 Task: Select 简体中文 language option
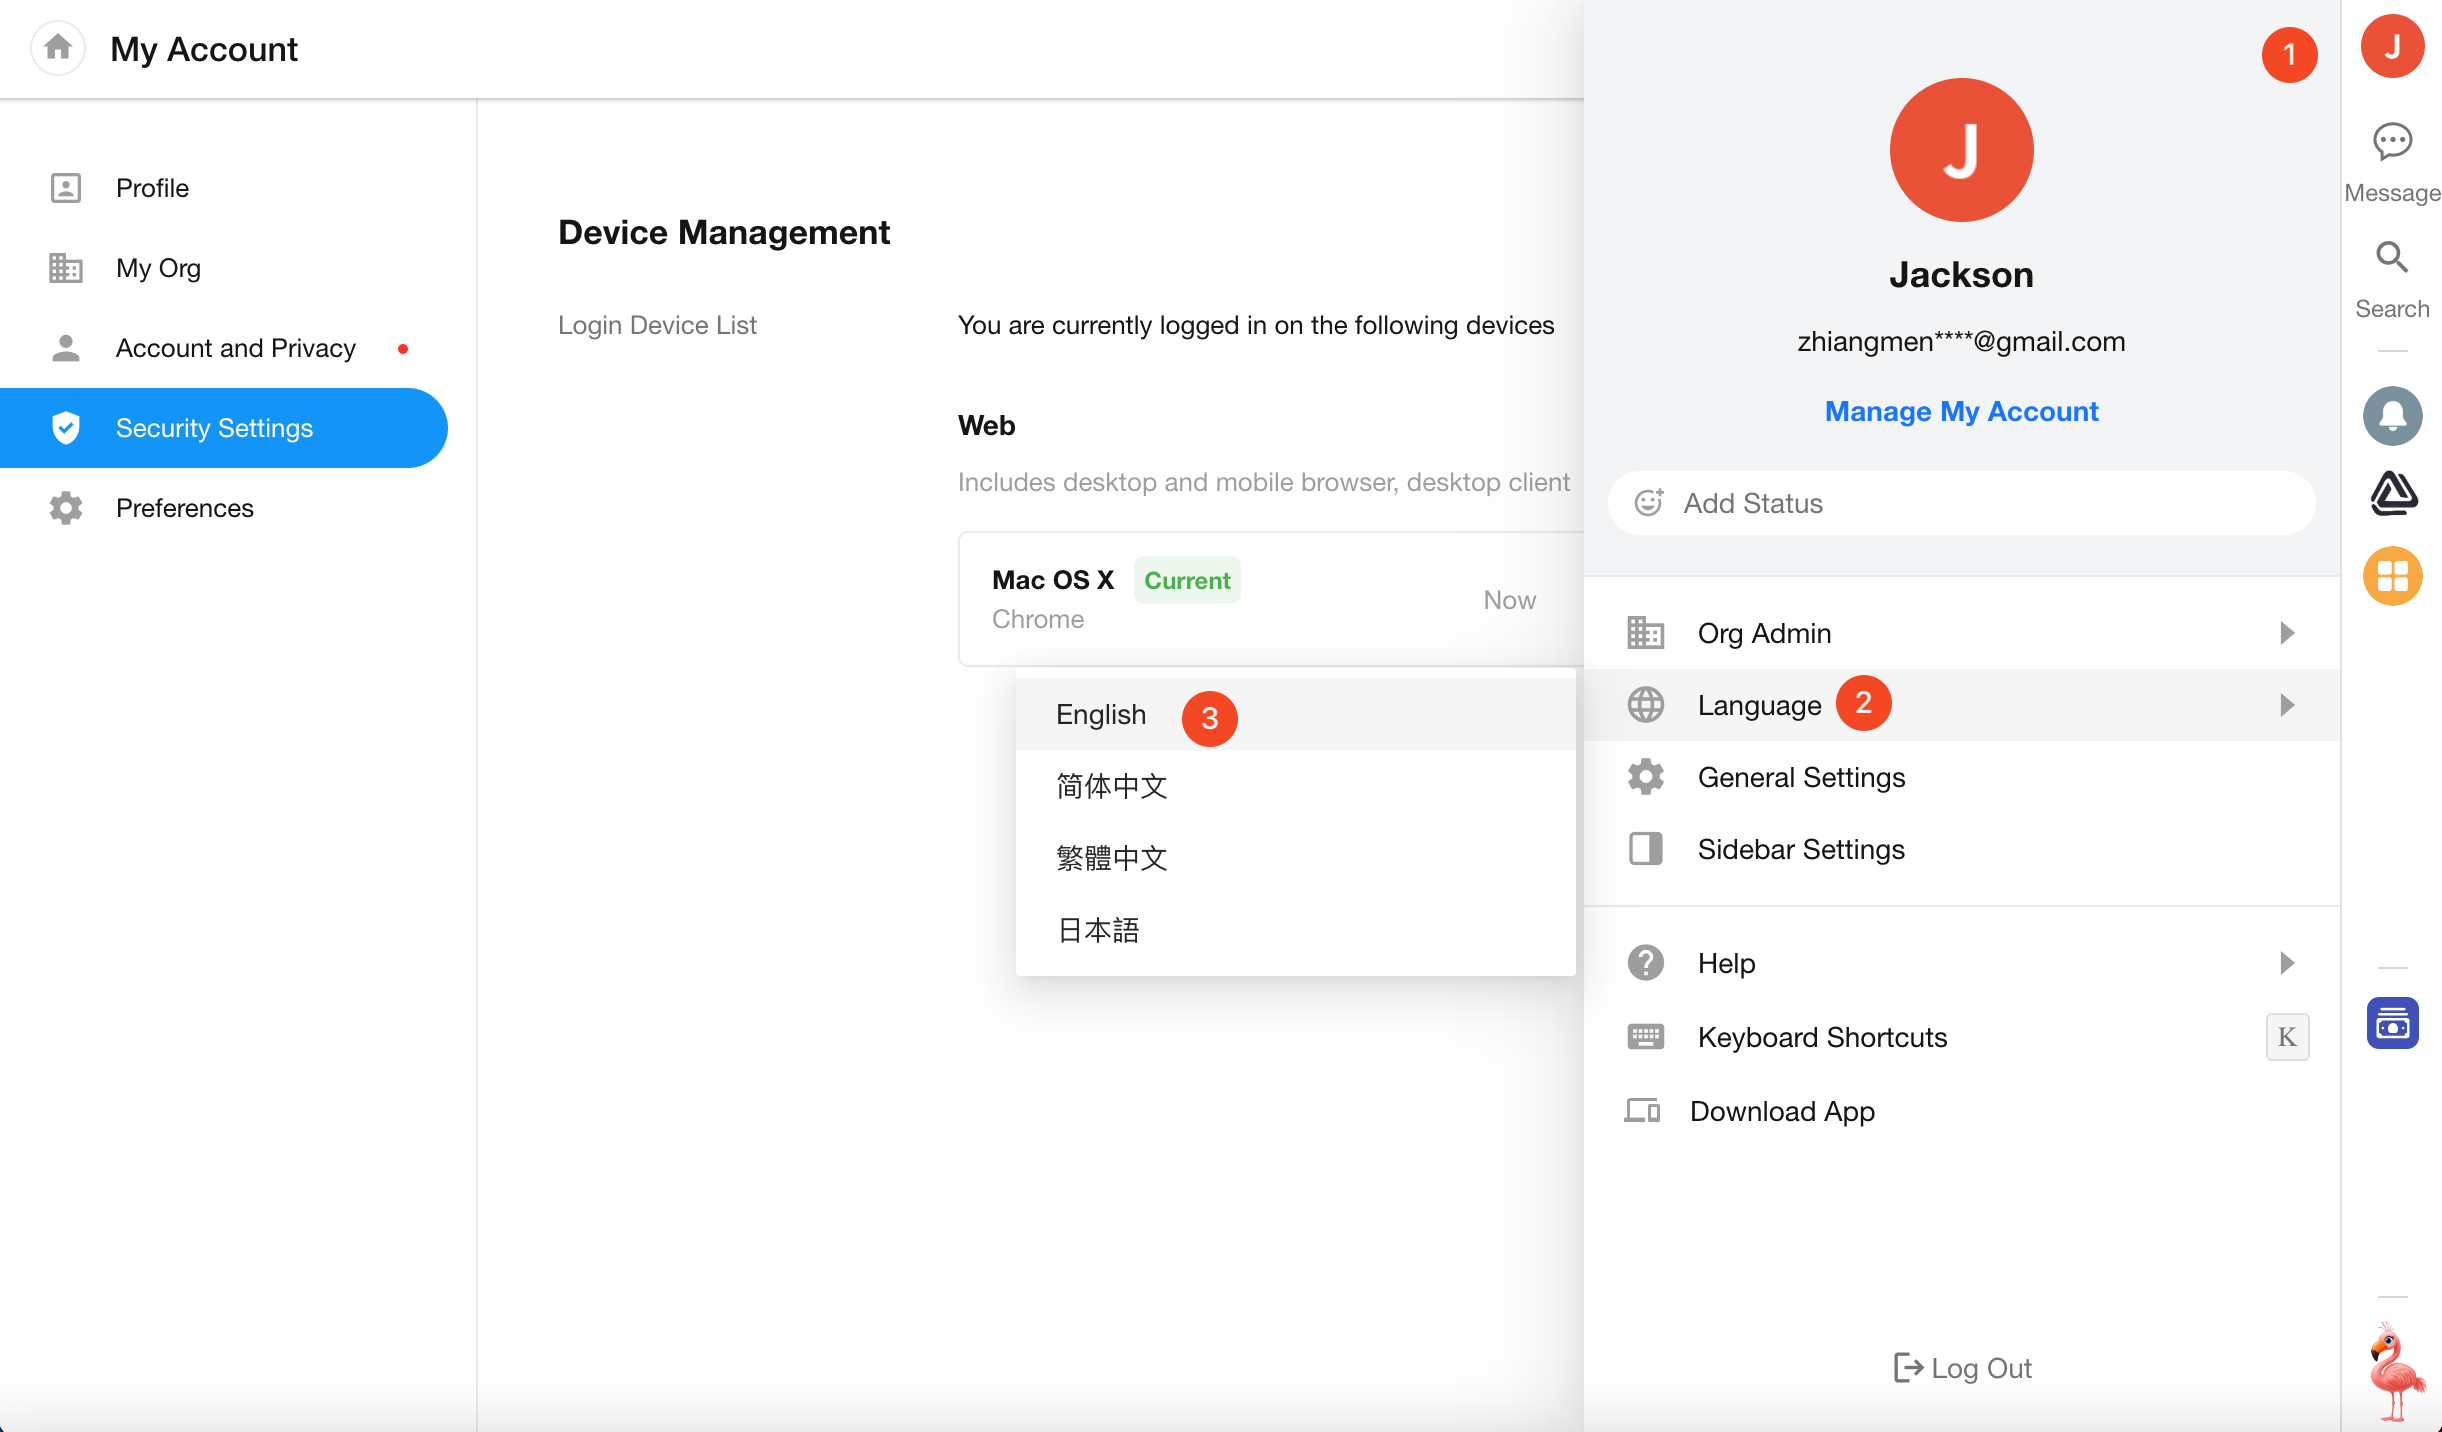[x=1111, y=786]
